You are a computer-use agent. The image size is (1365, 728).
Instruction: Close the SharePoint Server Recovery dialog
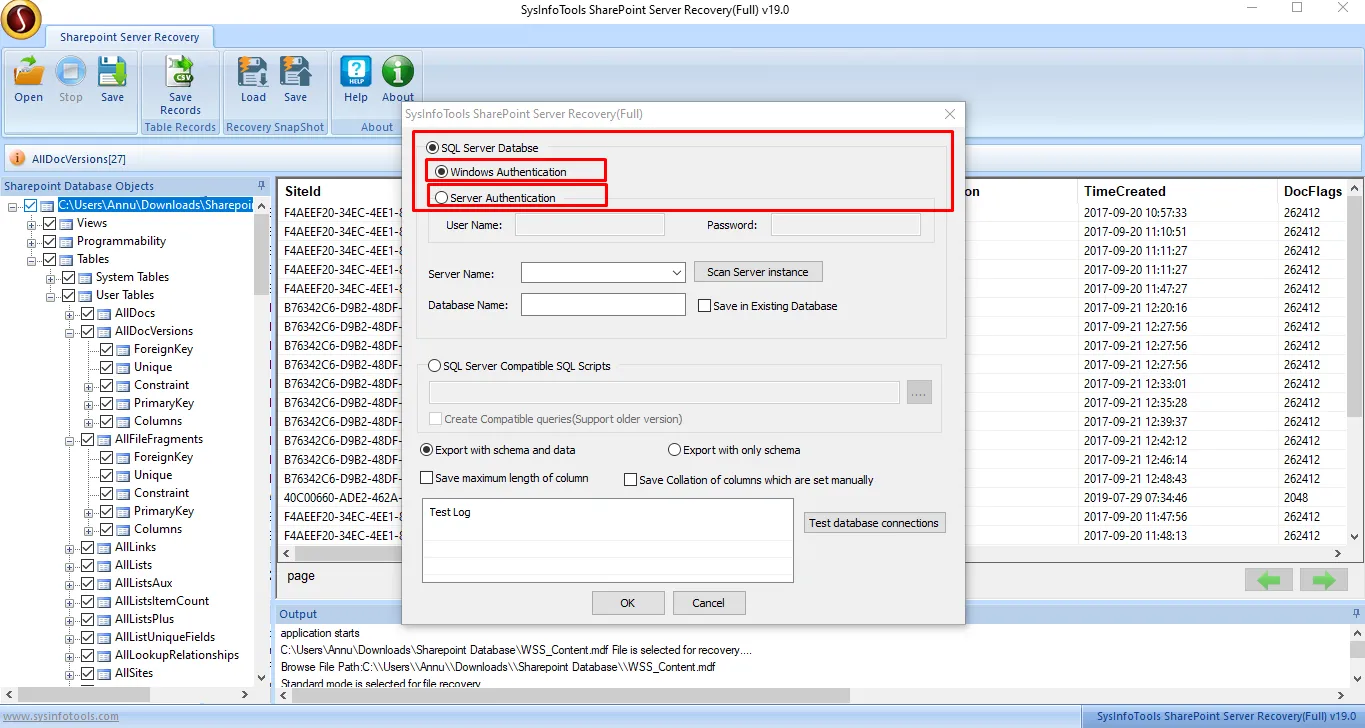coord(950,114)
